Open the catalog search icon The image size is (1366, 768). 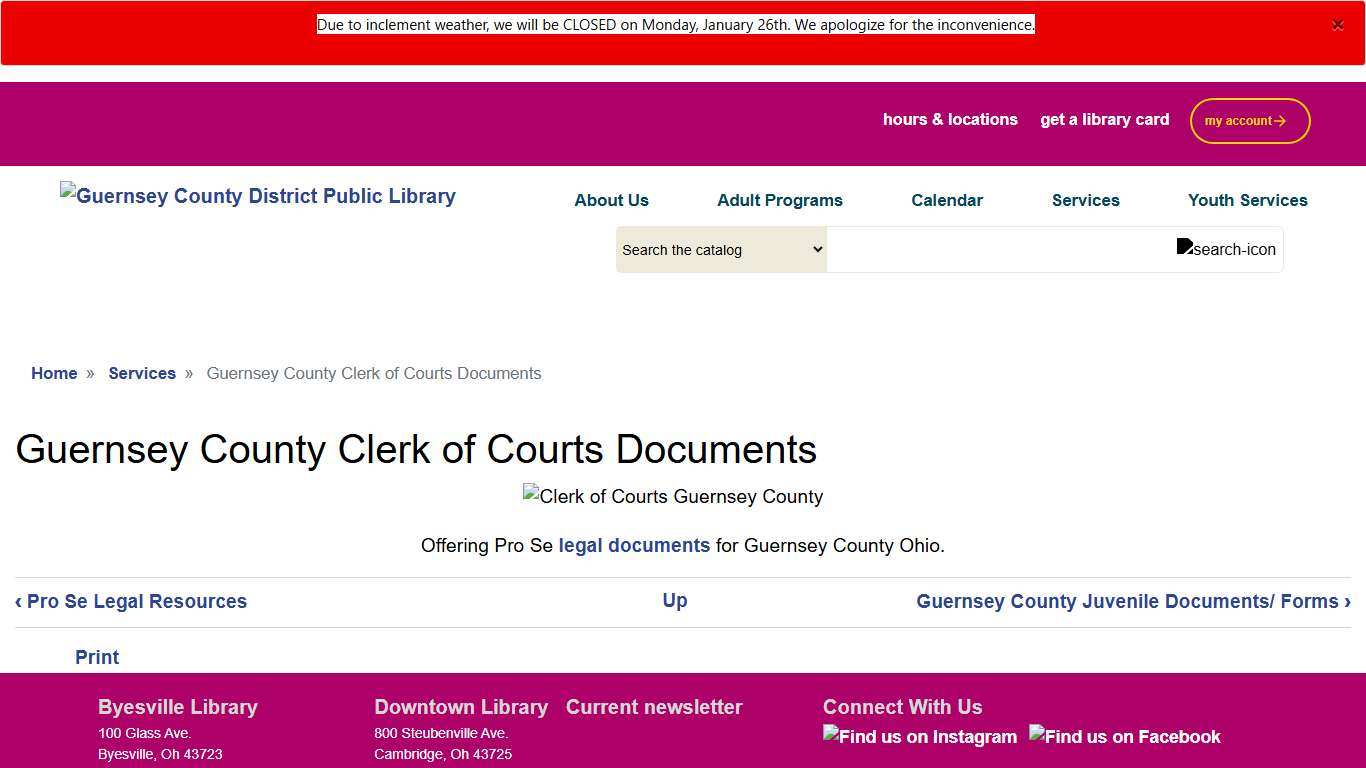1226,249
